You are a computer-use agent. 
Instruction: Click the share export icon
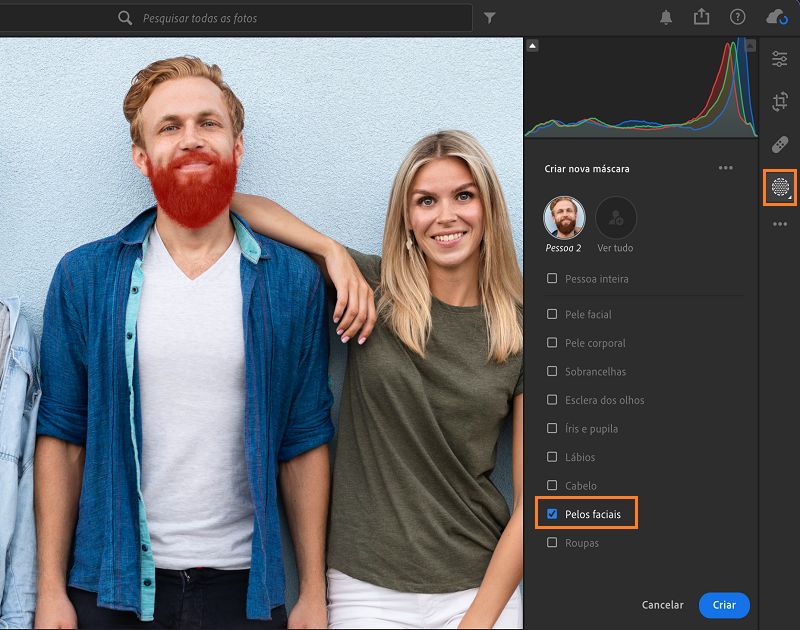point(702,17)
